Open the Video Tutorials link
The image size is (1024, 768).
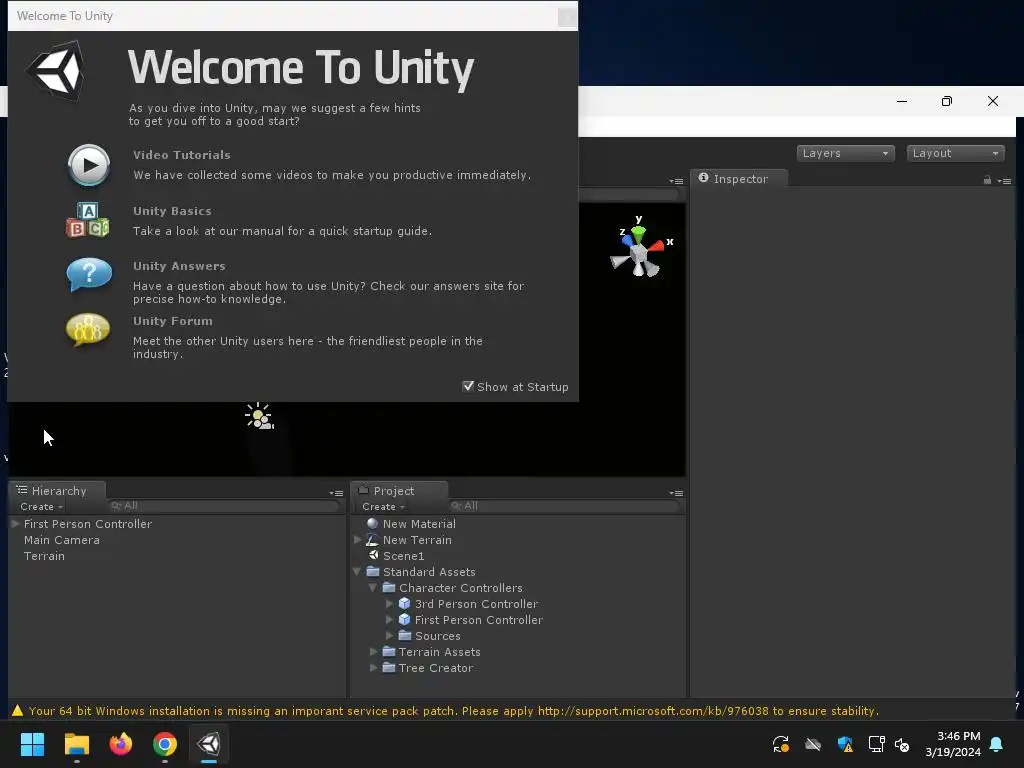pos(182,155)
